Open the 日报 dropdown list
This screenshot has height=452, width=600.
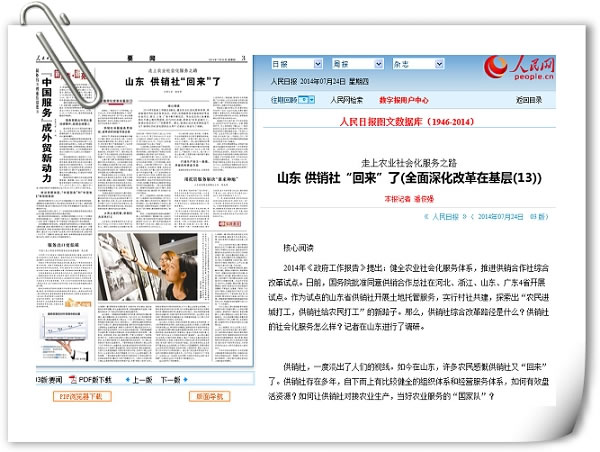(297, 64)
